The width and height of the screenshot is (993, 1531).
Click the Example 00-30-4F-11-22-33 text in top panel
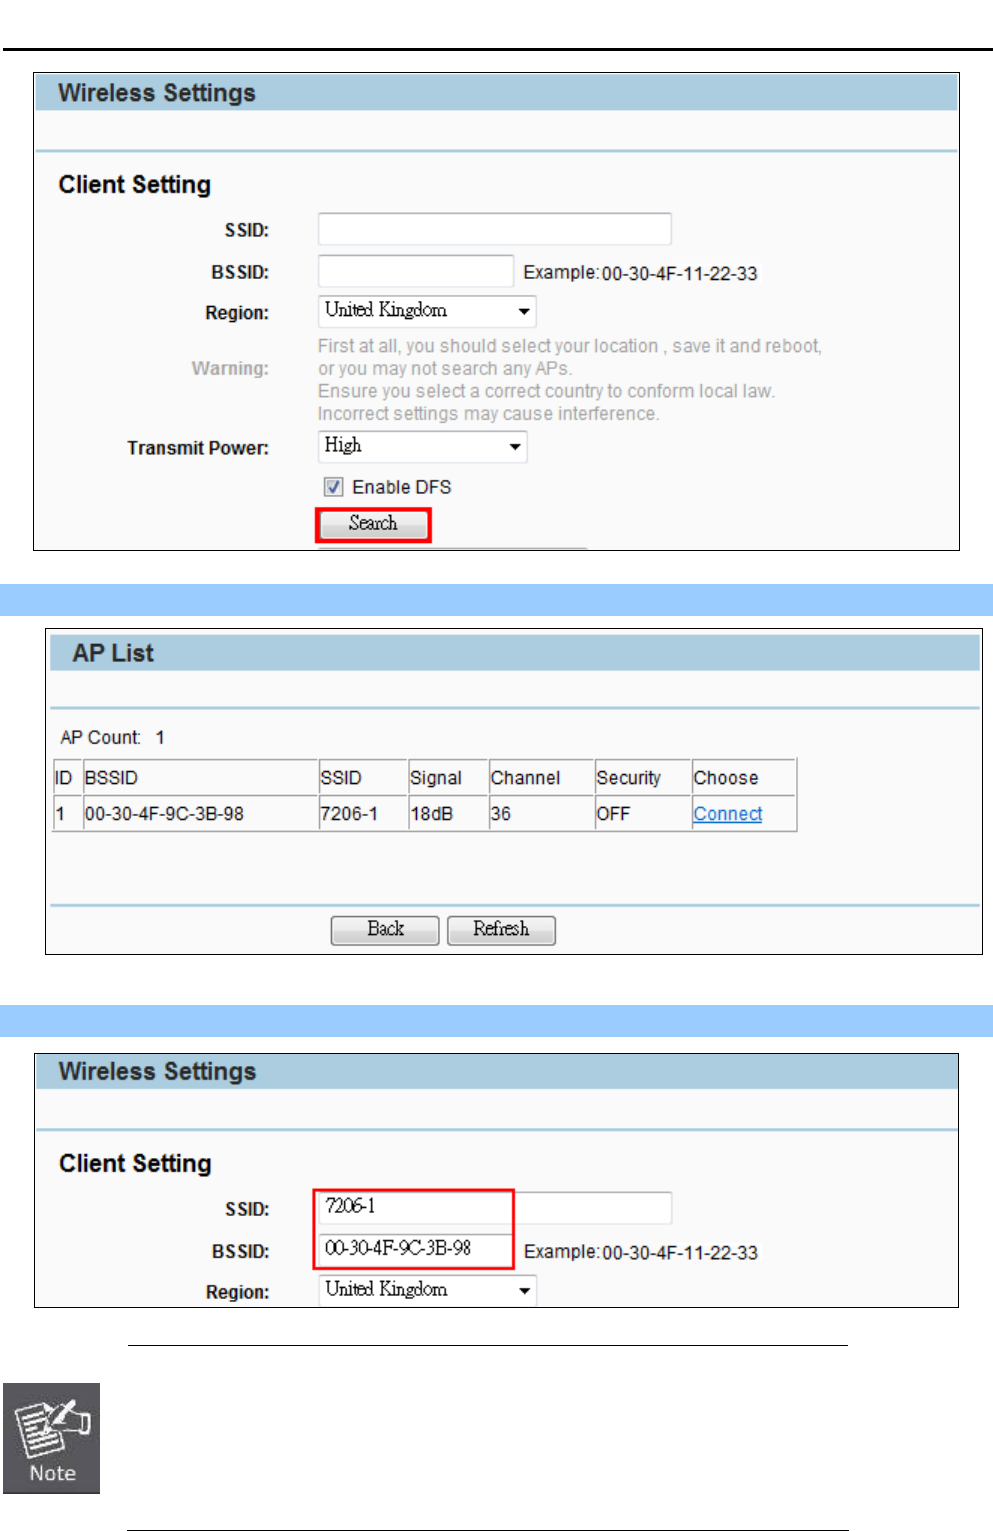640,273
